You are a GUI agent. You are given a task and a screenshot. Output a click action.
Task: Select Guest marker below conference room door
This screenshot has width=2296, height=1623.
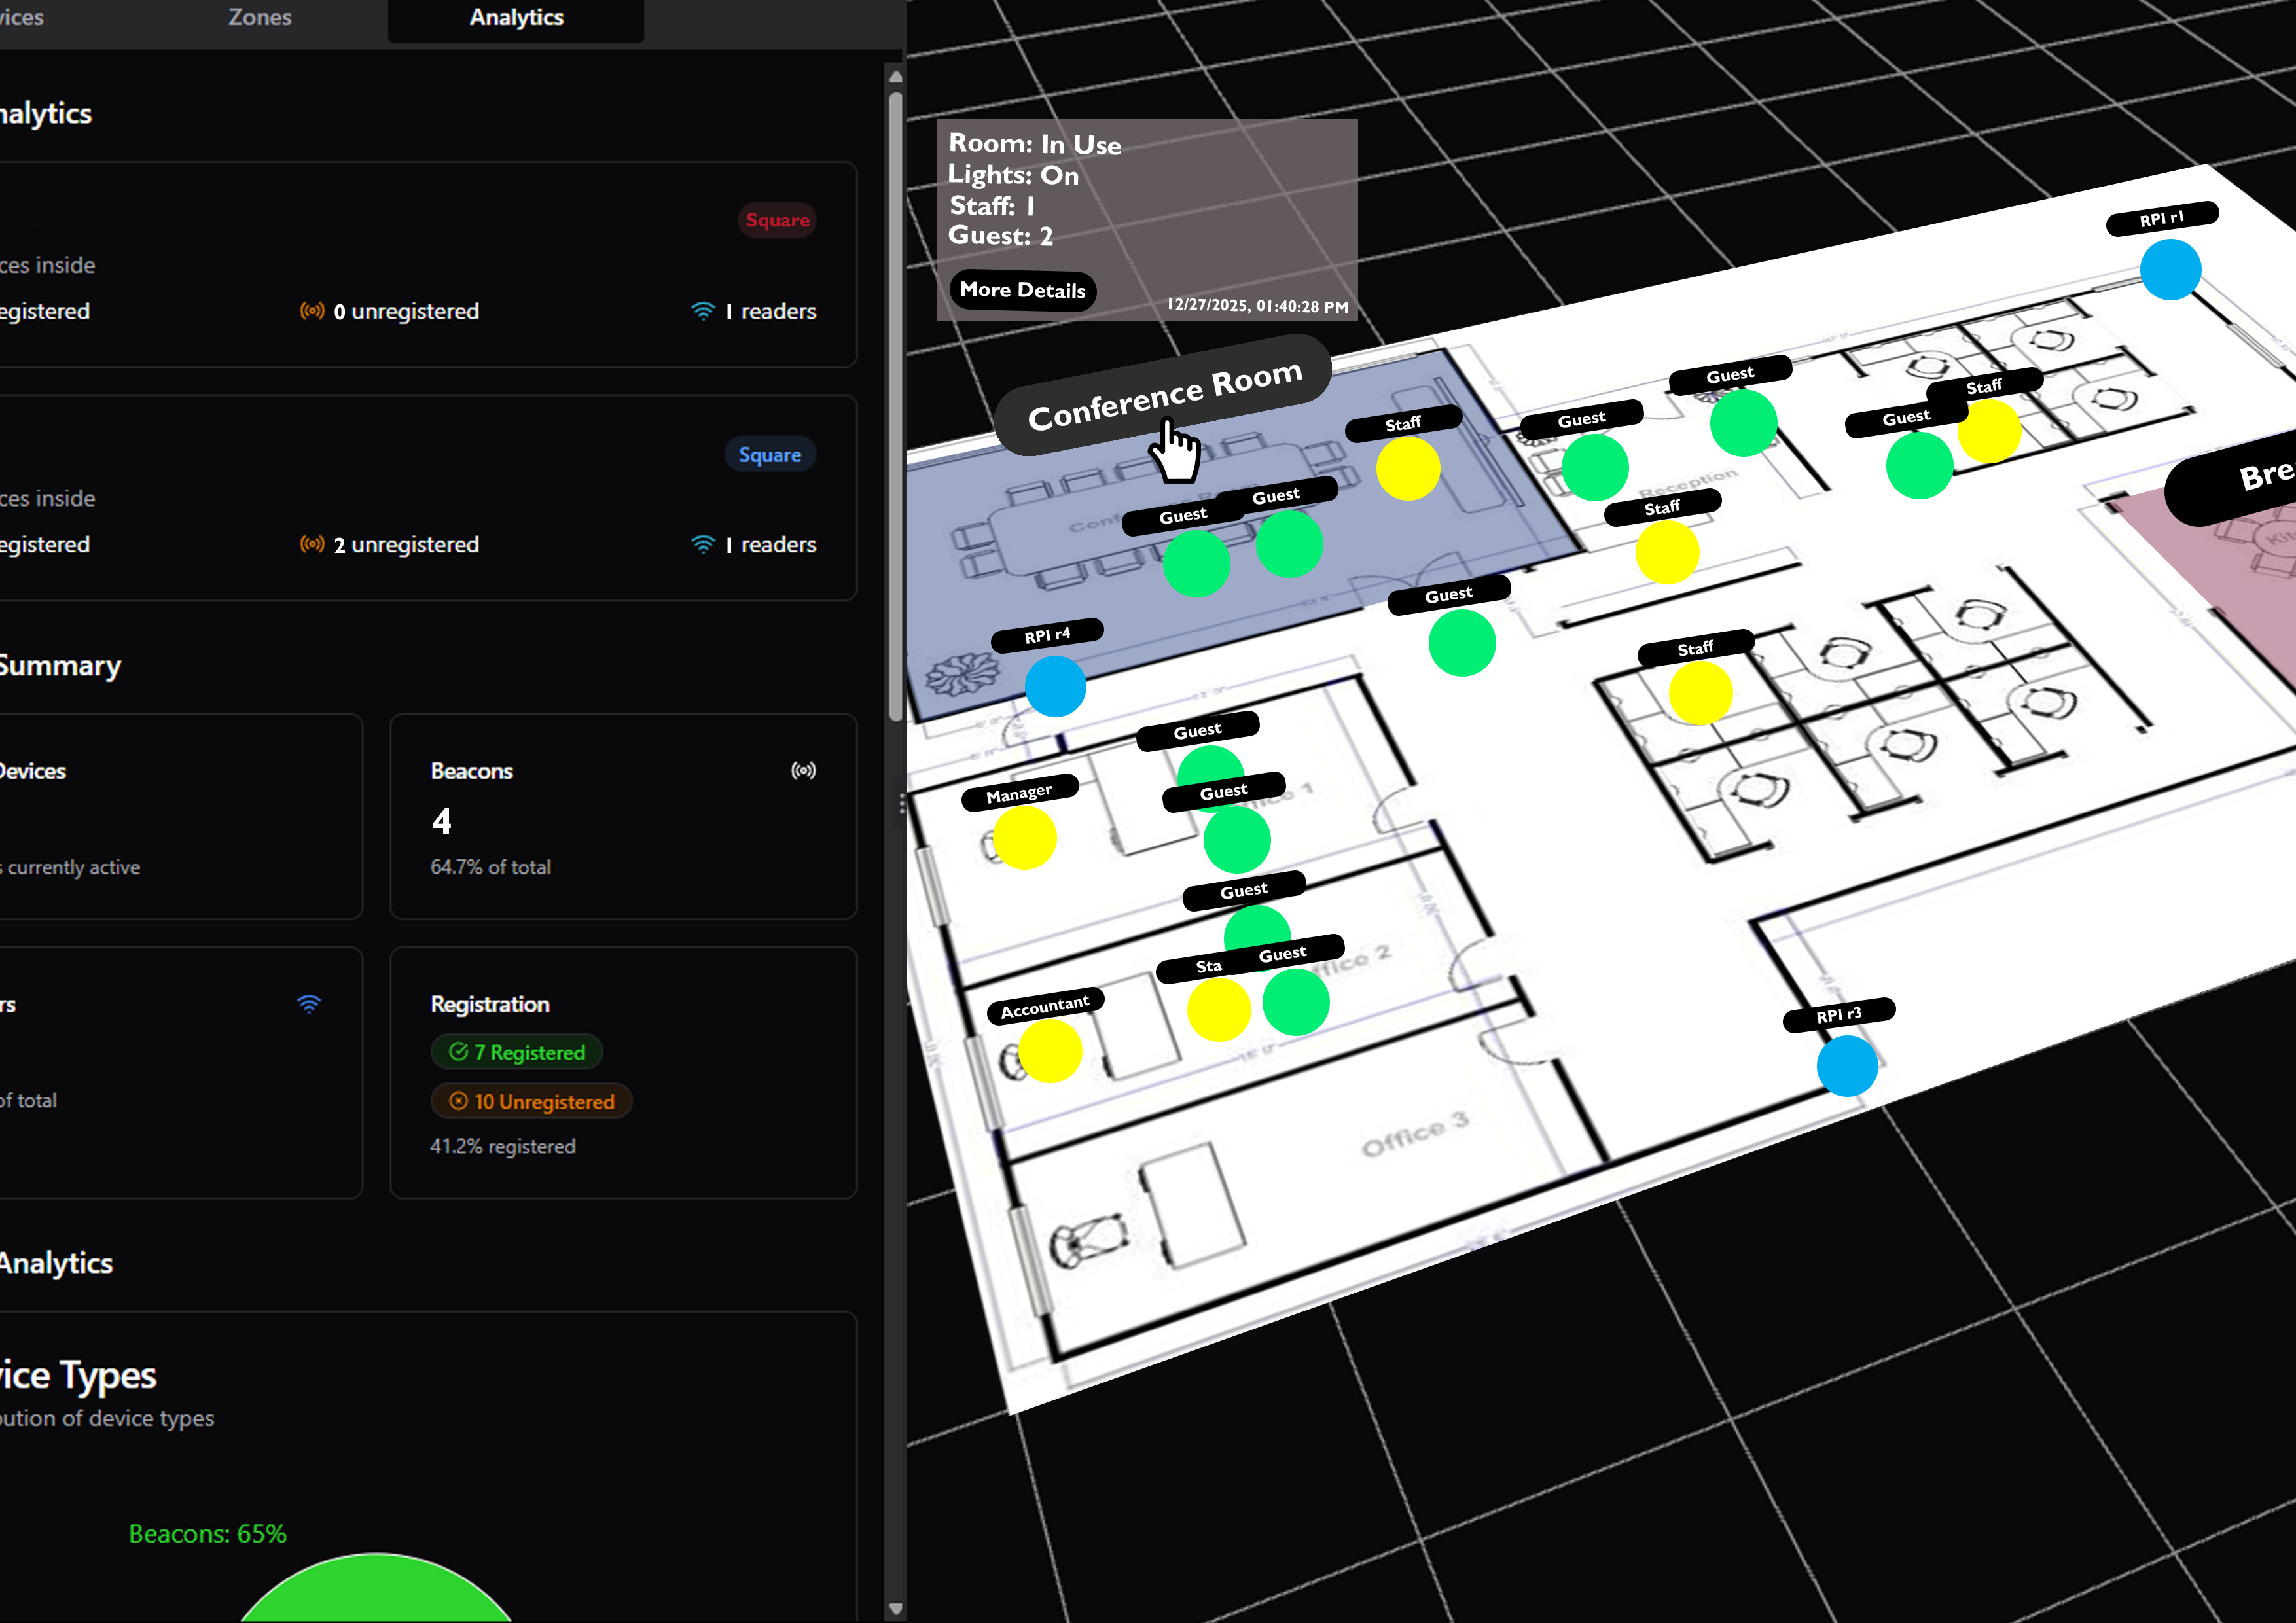coord(1462,643)
